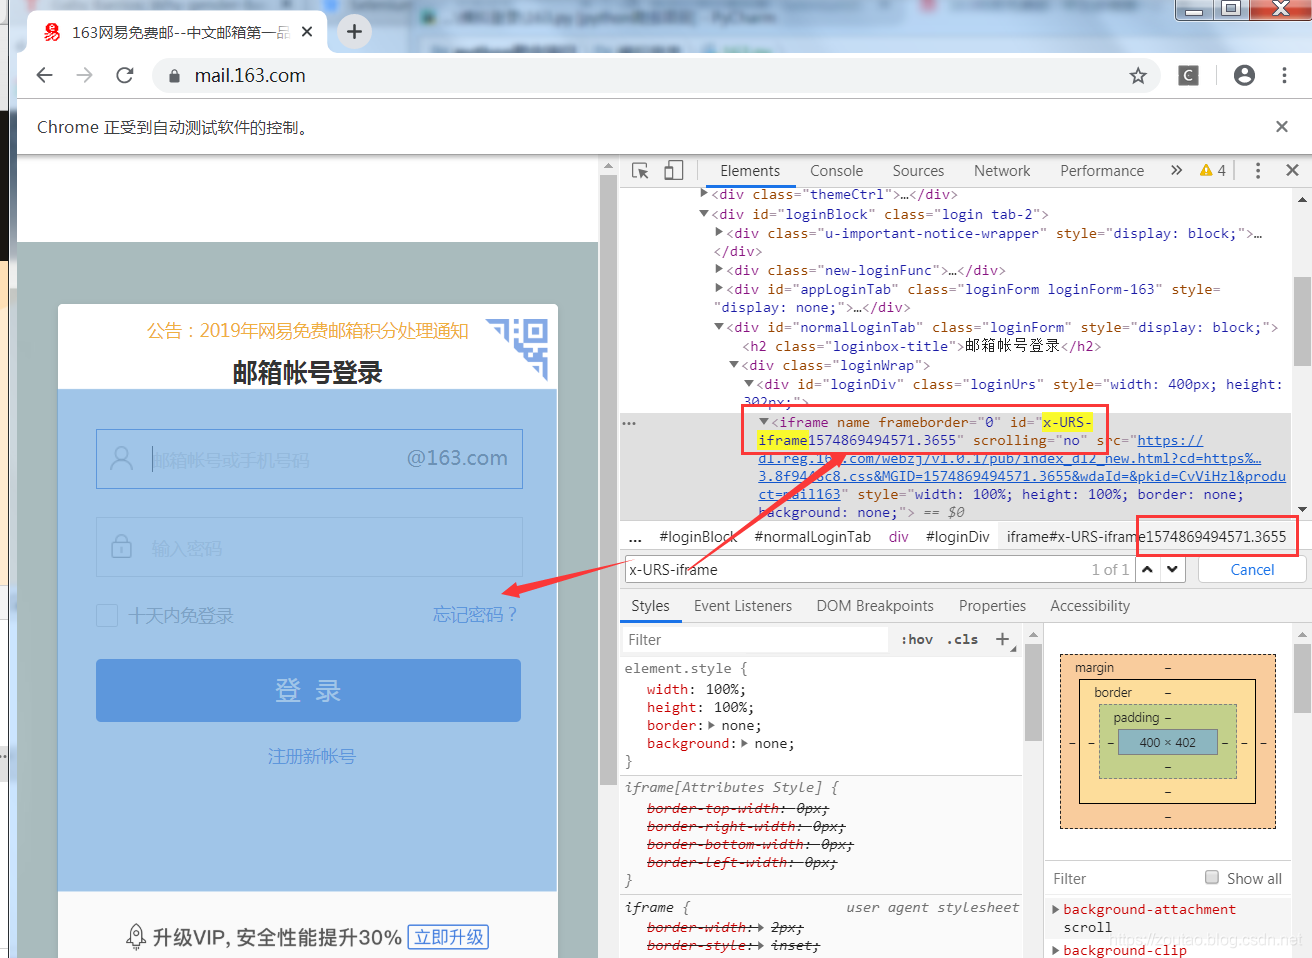The image size is (1312, 958).
Task: Click the user icon in the account field
Action: [x=122, y=458]
